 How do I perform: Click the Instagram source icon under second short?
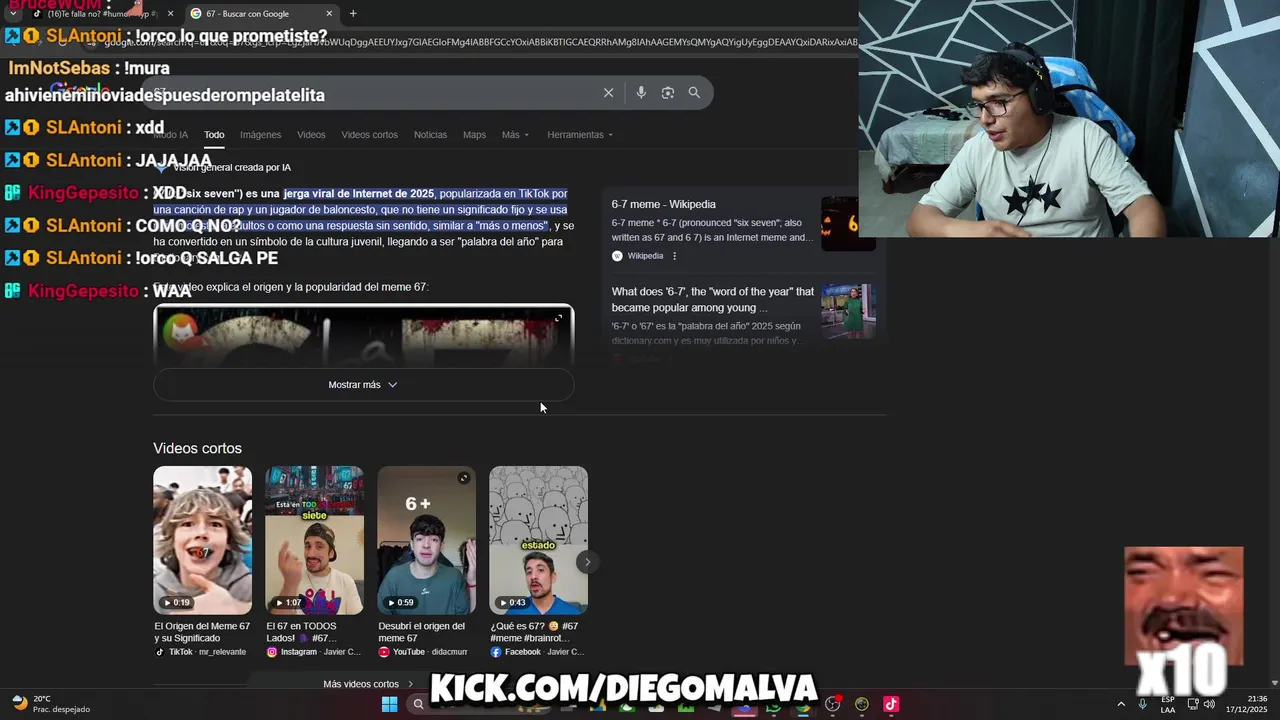click(272, 652)
